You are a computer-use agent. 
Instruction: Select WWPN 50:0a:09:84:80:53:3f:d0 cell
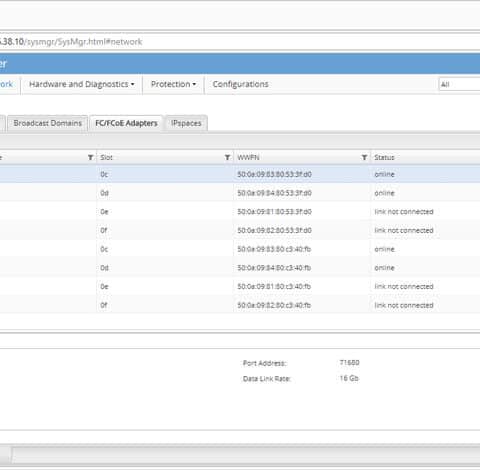274,193
